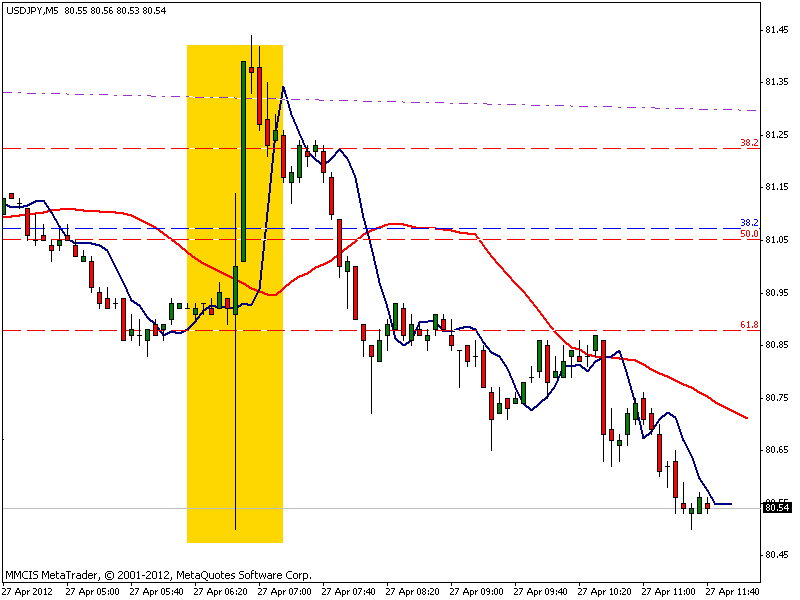Click the 80.75 price axis label

click(x=777, y=398)
